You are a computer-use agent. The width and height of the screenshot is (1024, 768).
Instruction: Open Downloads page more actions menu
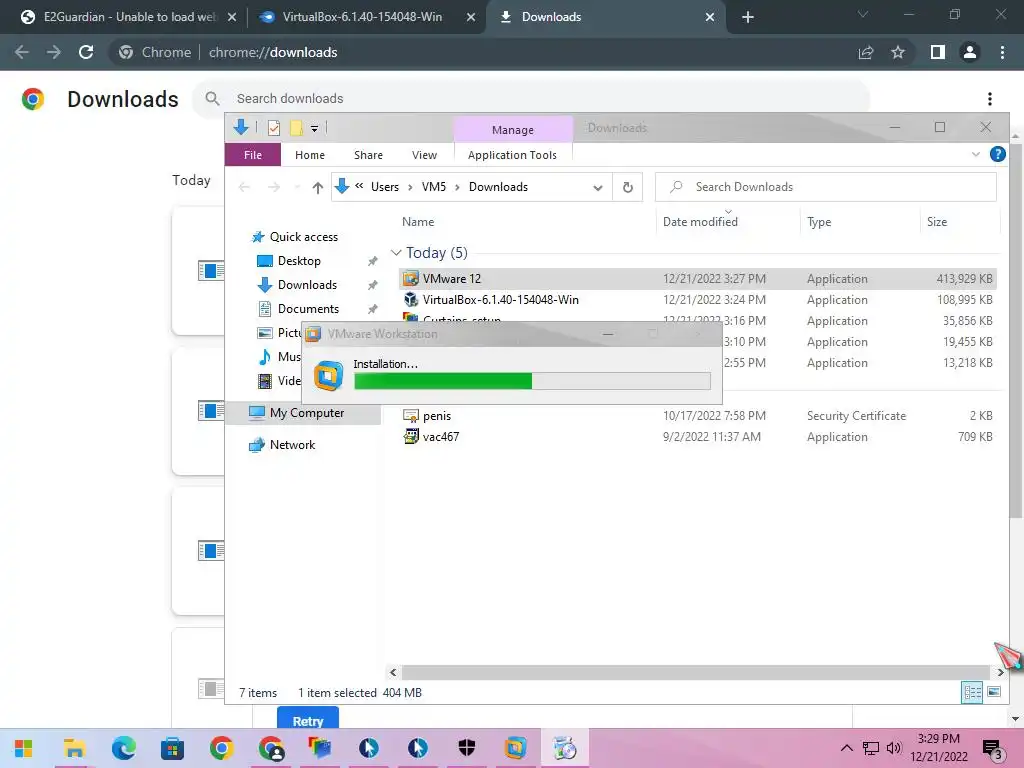pyautogui.click(x=990, y=99)
